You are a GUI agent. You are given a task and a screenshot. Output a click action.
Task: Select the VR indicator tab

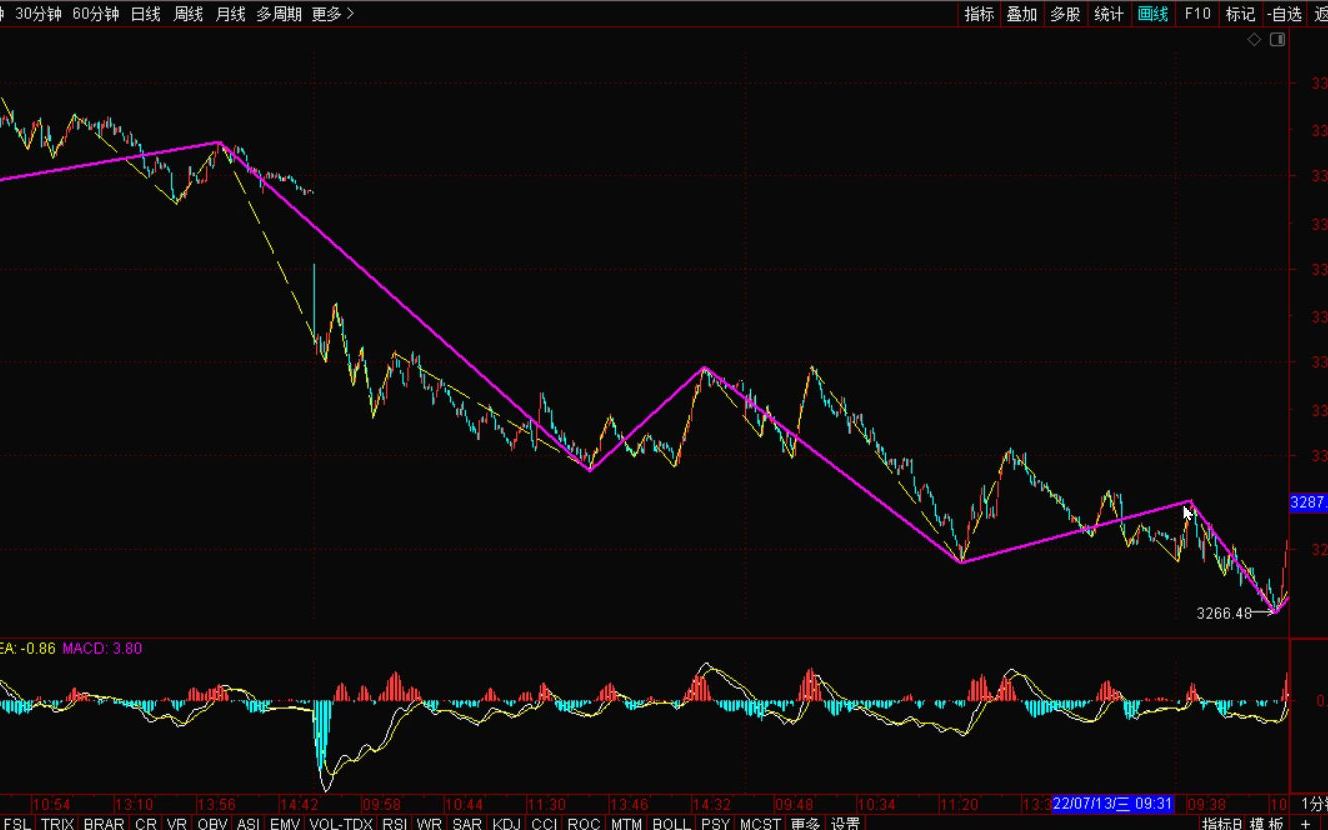[x=177, y=823]
